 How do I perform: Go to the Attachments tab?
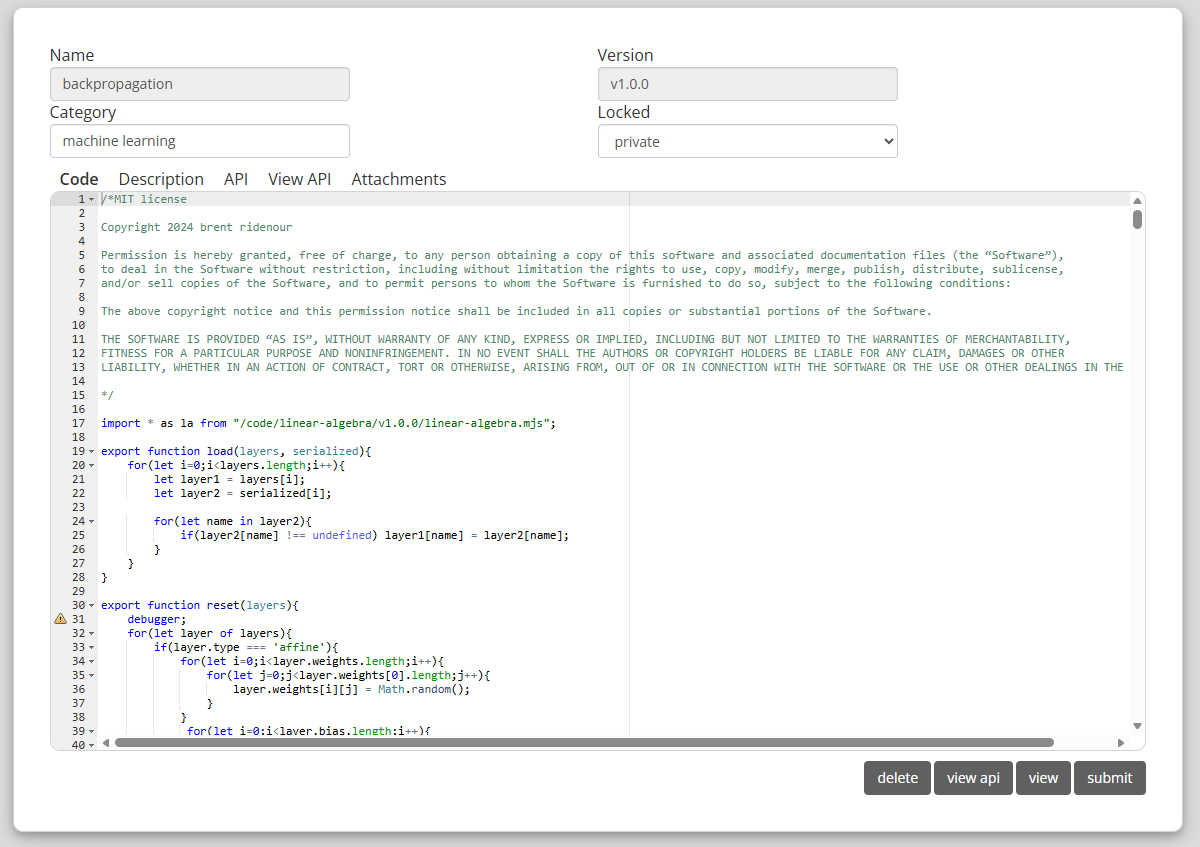point(399,179)
